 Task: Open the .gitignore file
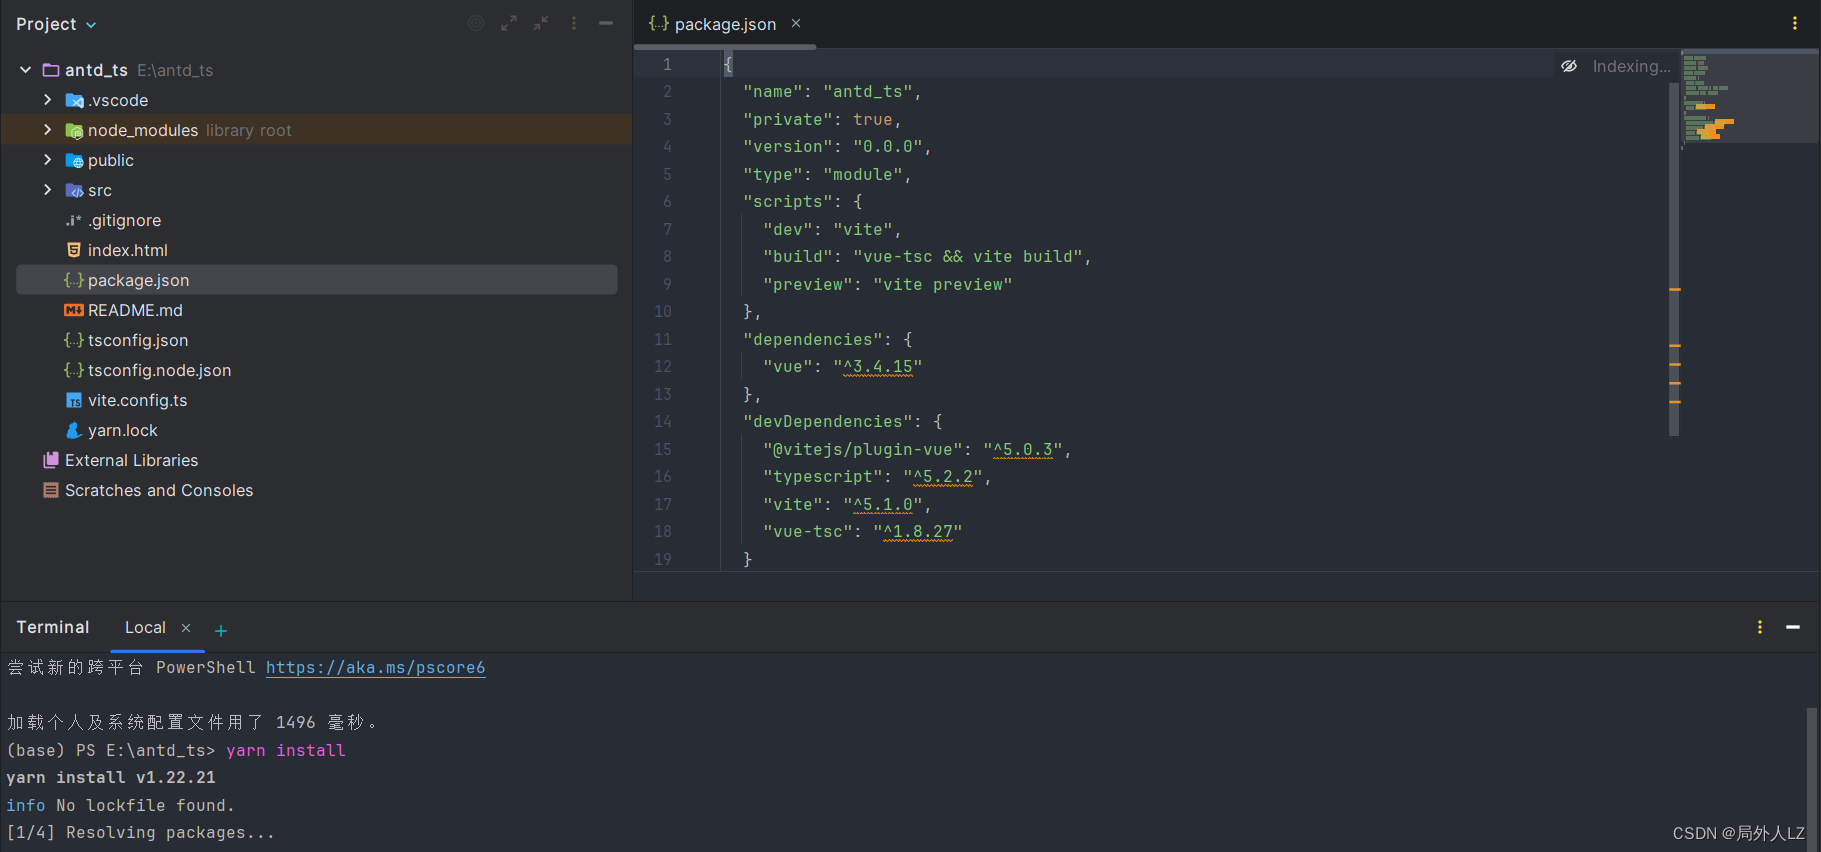click(x=124, y=220)
